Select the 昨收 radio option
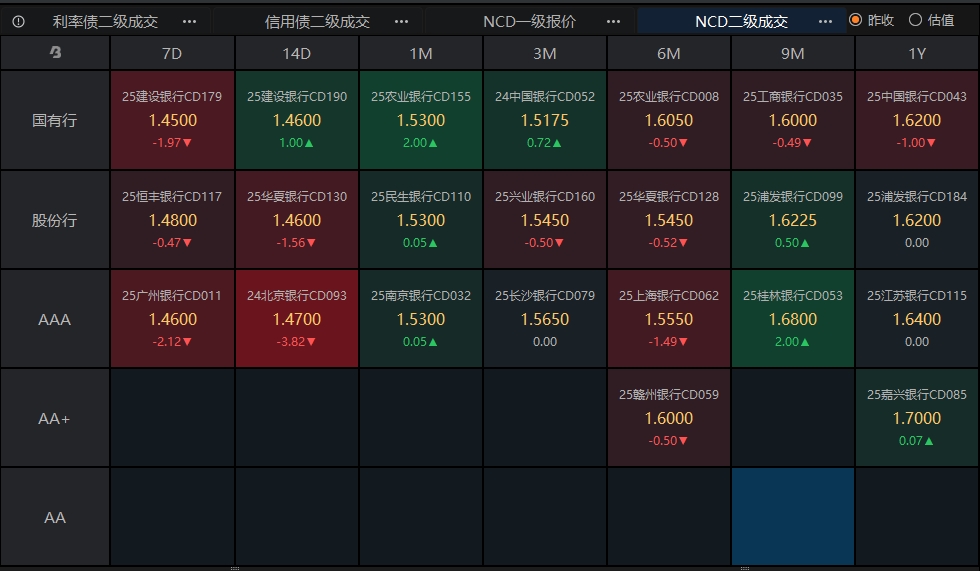This screenshot has width=980, height=571. click(x=872, y=20)
